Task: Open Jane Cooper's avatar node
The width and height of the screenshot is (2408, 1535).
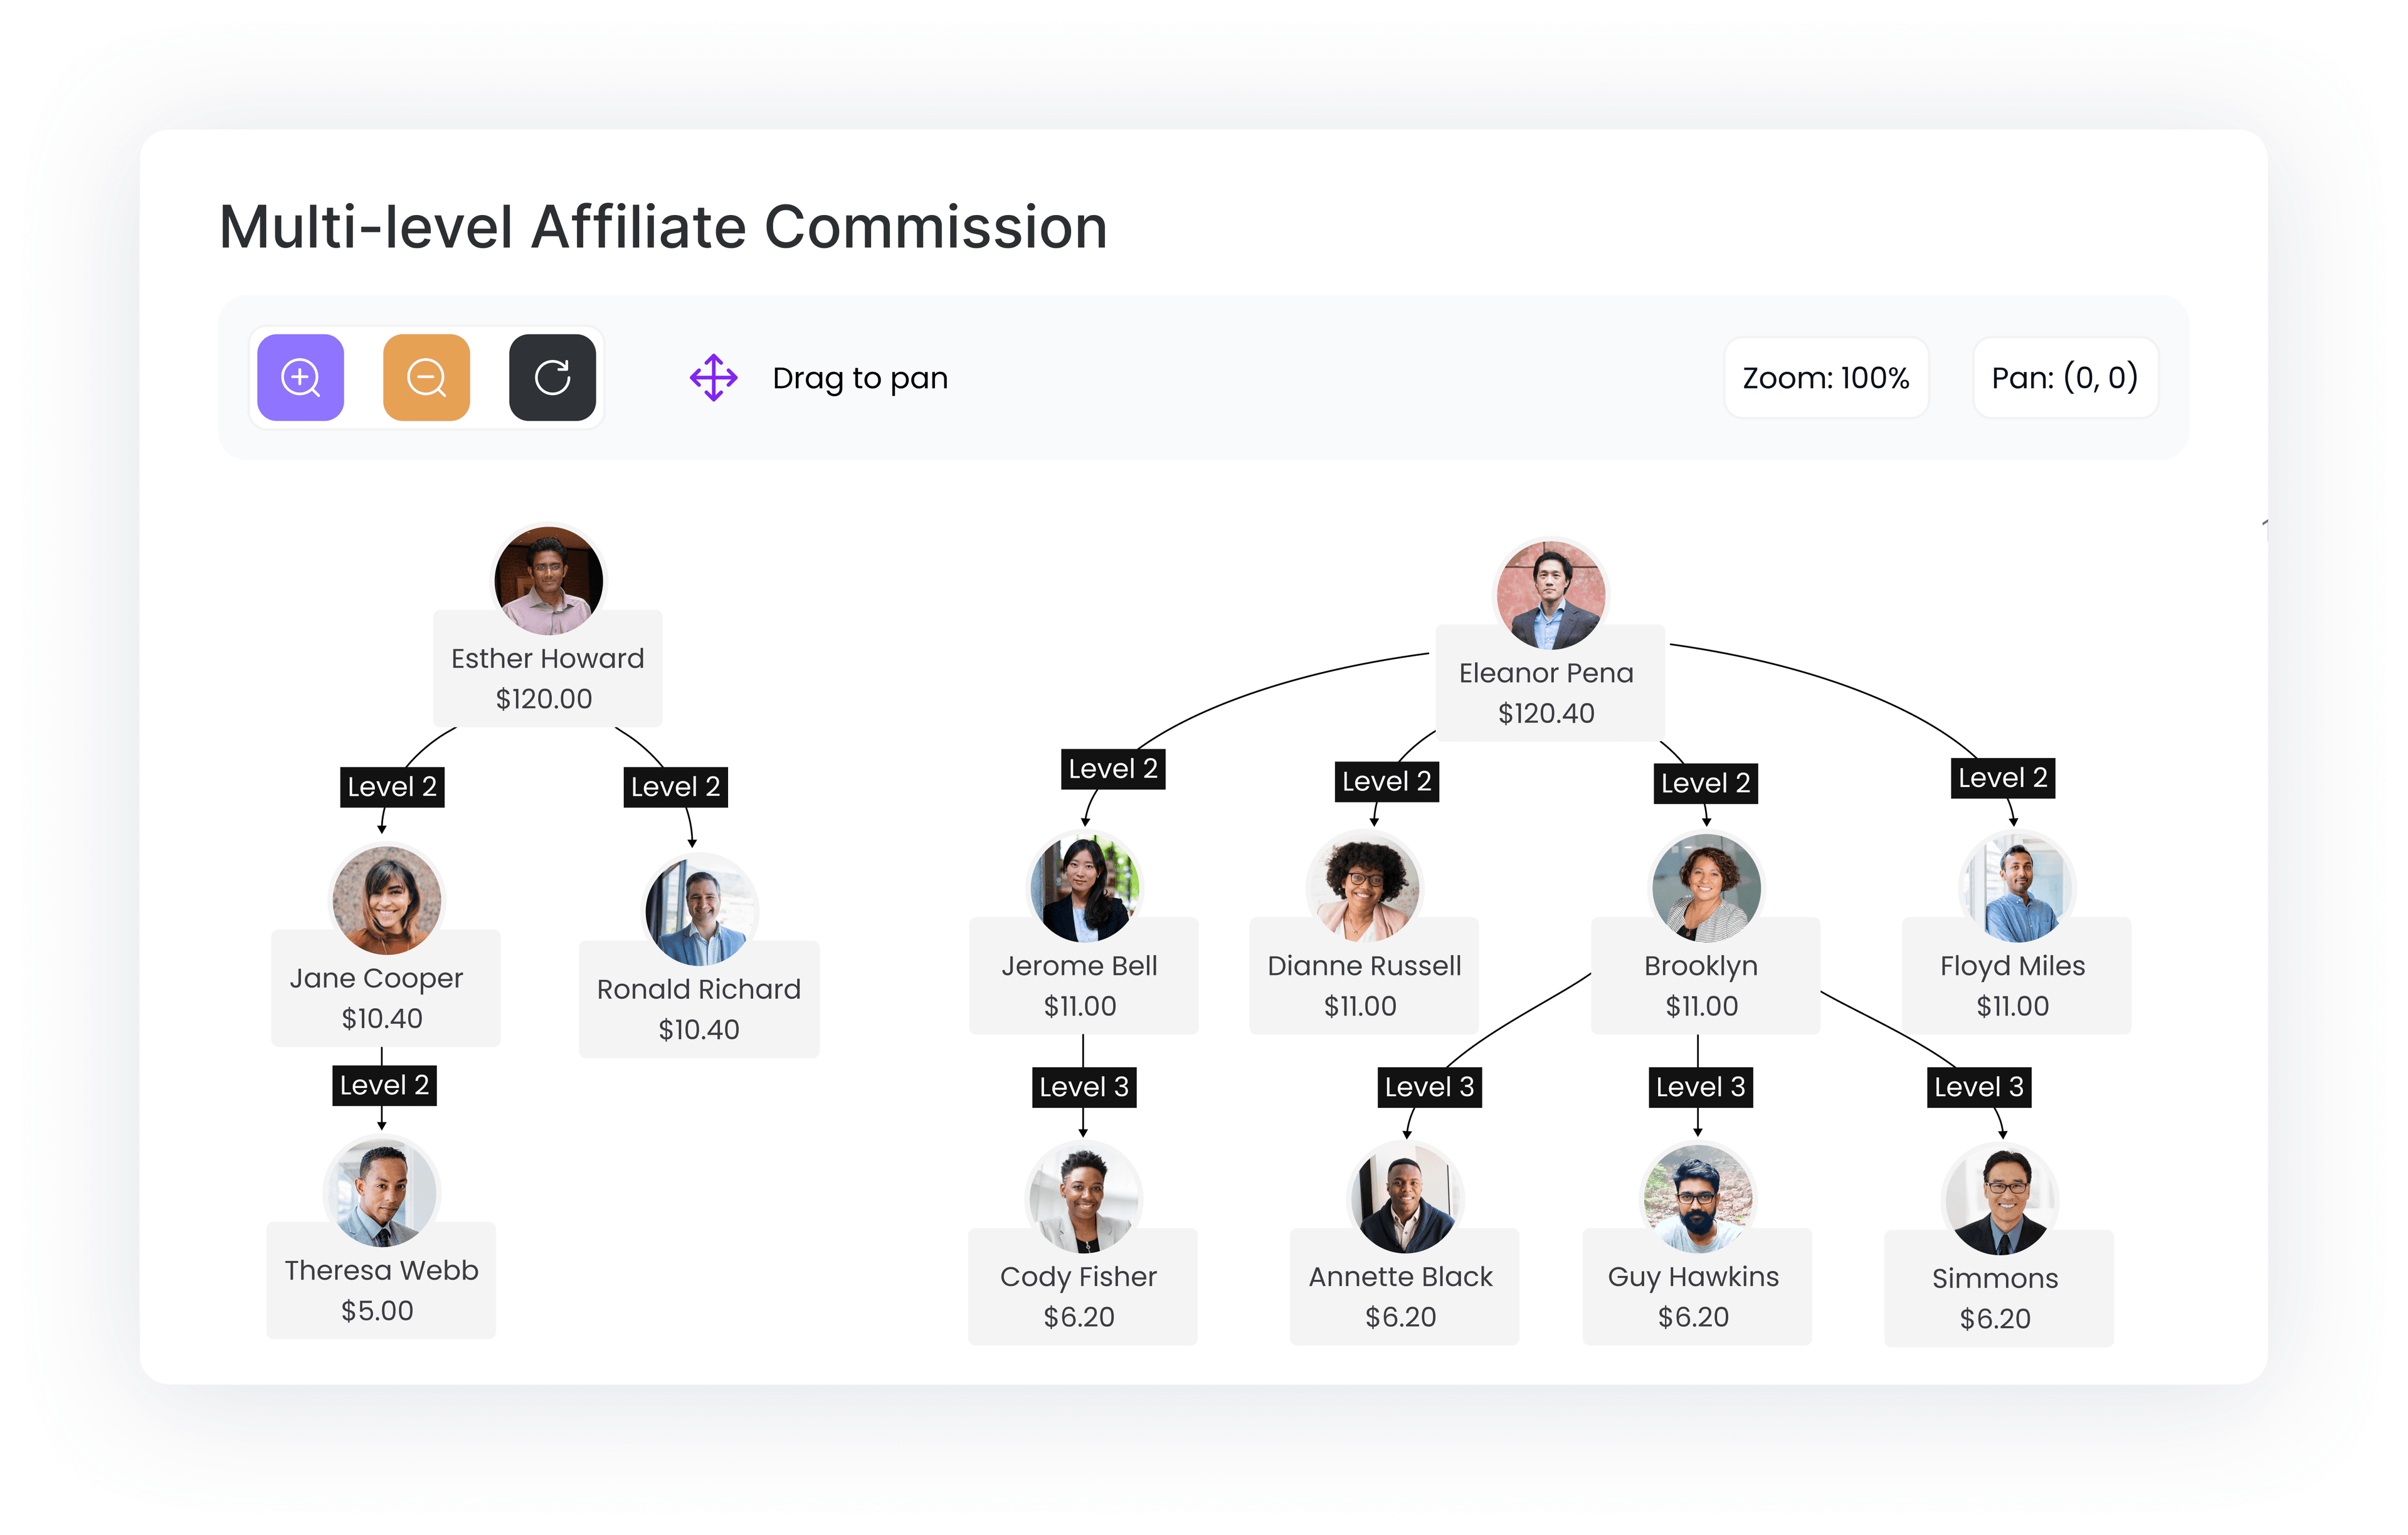Action: (x=386, y=900)
